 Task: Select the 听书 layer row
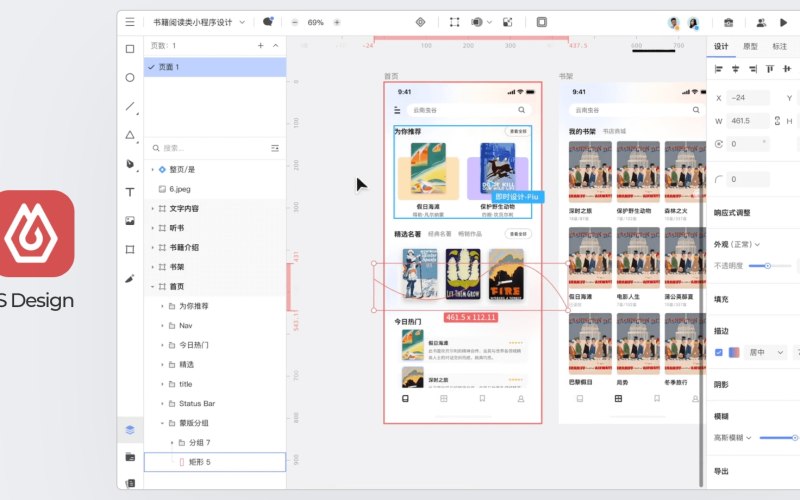click(x=215, y=228)
